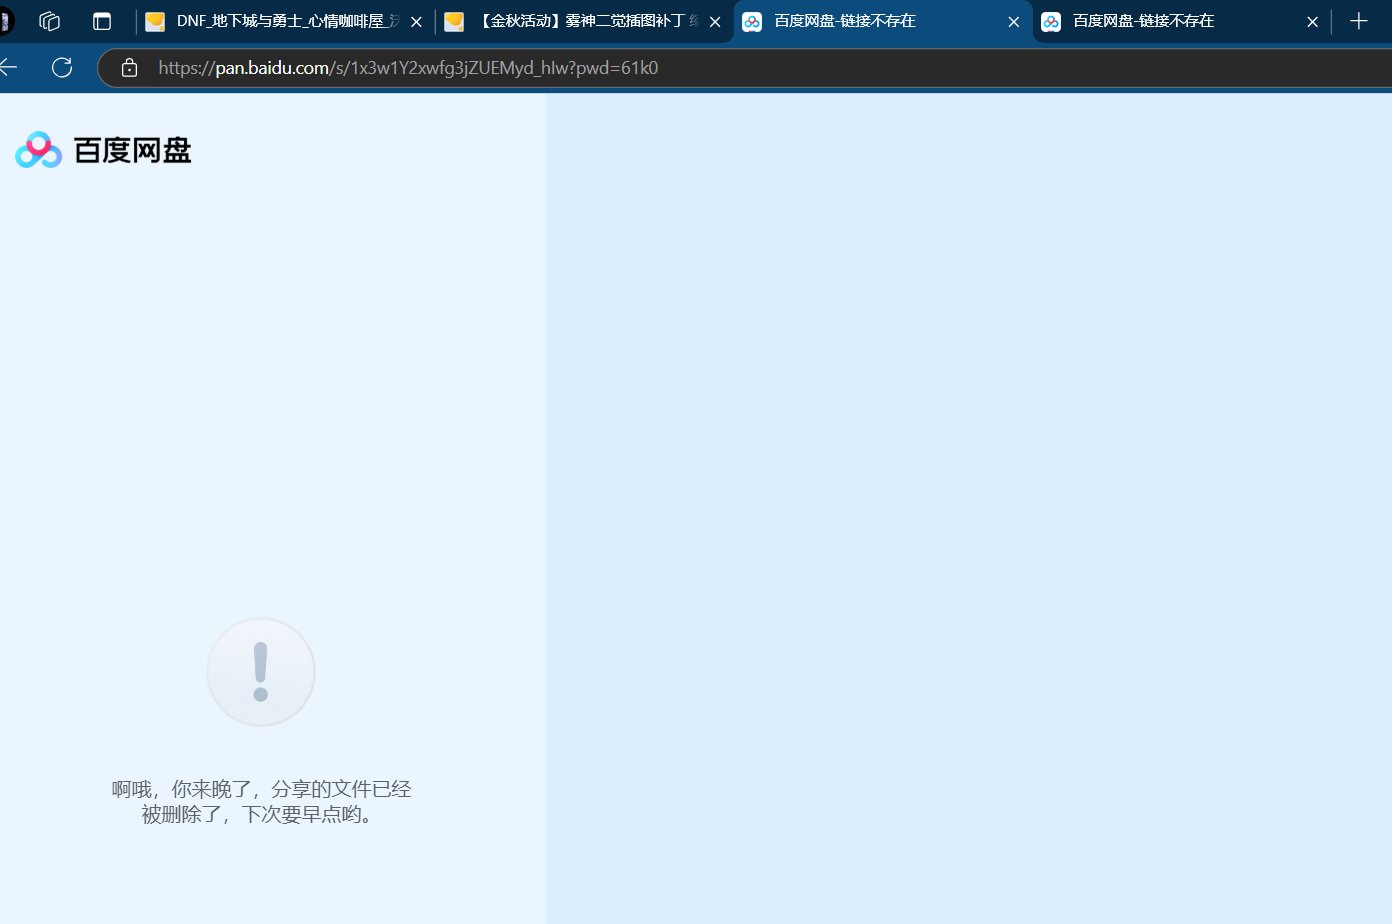1392x924 pixels.
Task: Click the browser profile icon in title bar
Action: tap(4, 21)
